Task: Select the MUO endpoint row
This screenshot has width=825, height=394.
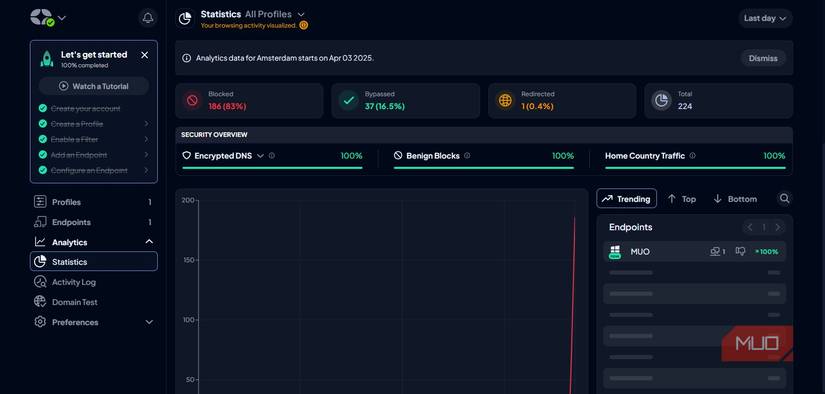Action: pyautogui.click(x=695, y=251)
